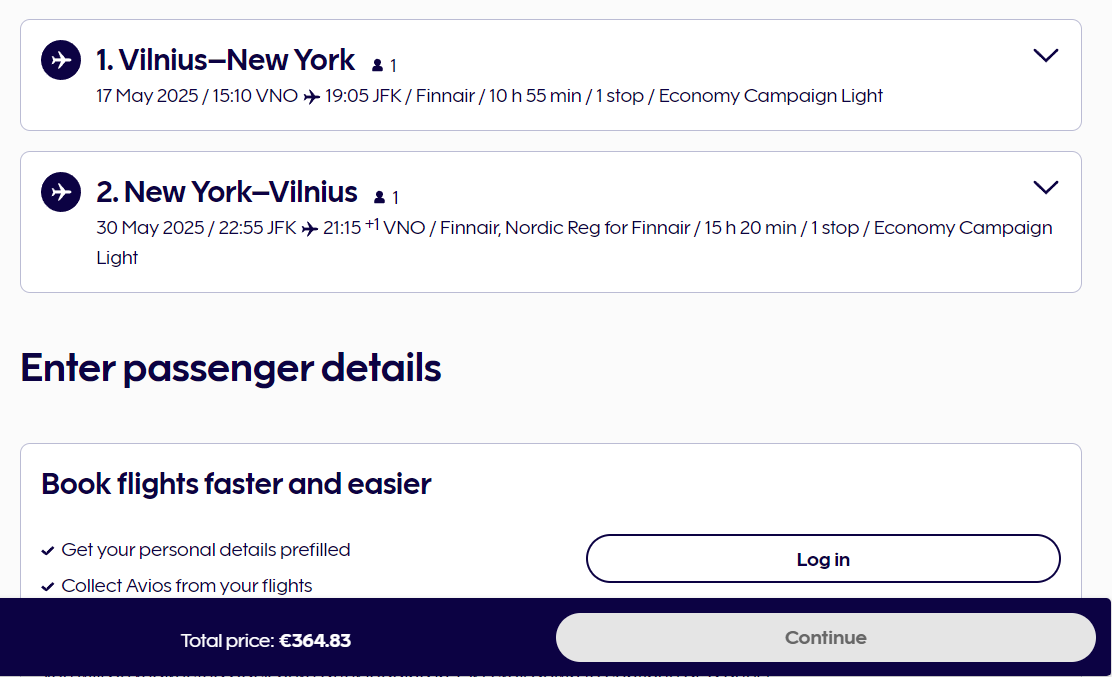
Task: Click the +1 day arrival indicator
Action: pyautogui.click(x=372, y=224)
